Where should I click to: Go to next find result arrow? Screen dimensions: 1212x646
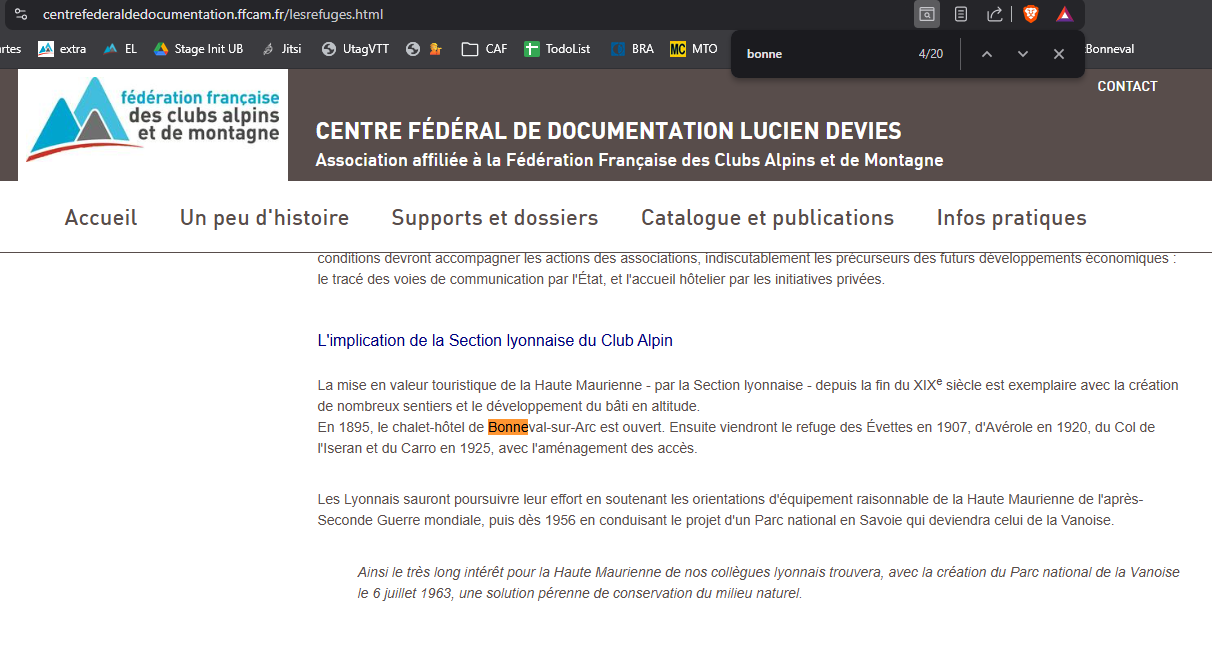1023,54
